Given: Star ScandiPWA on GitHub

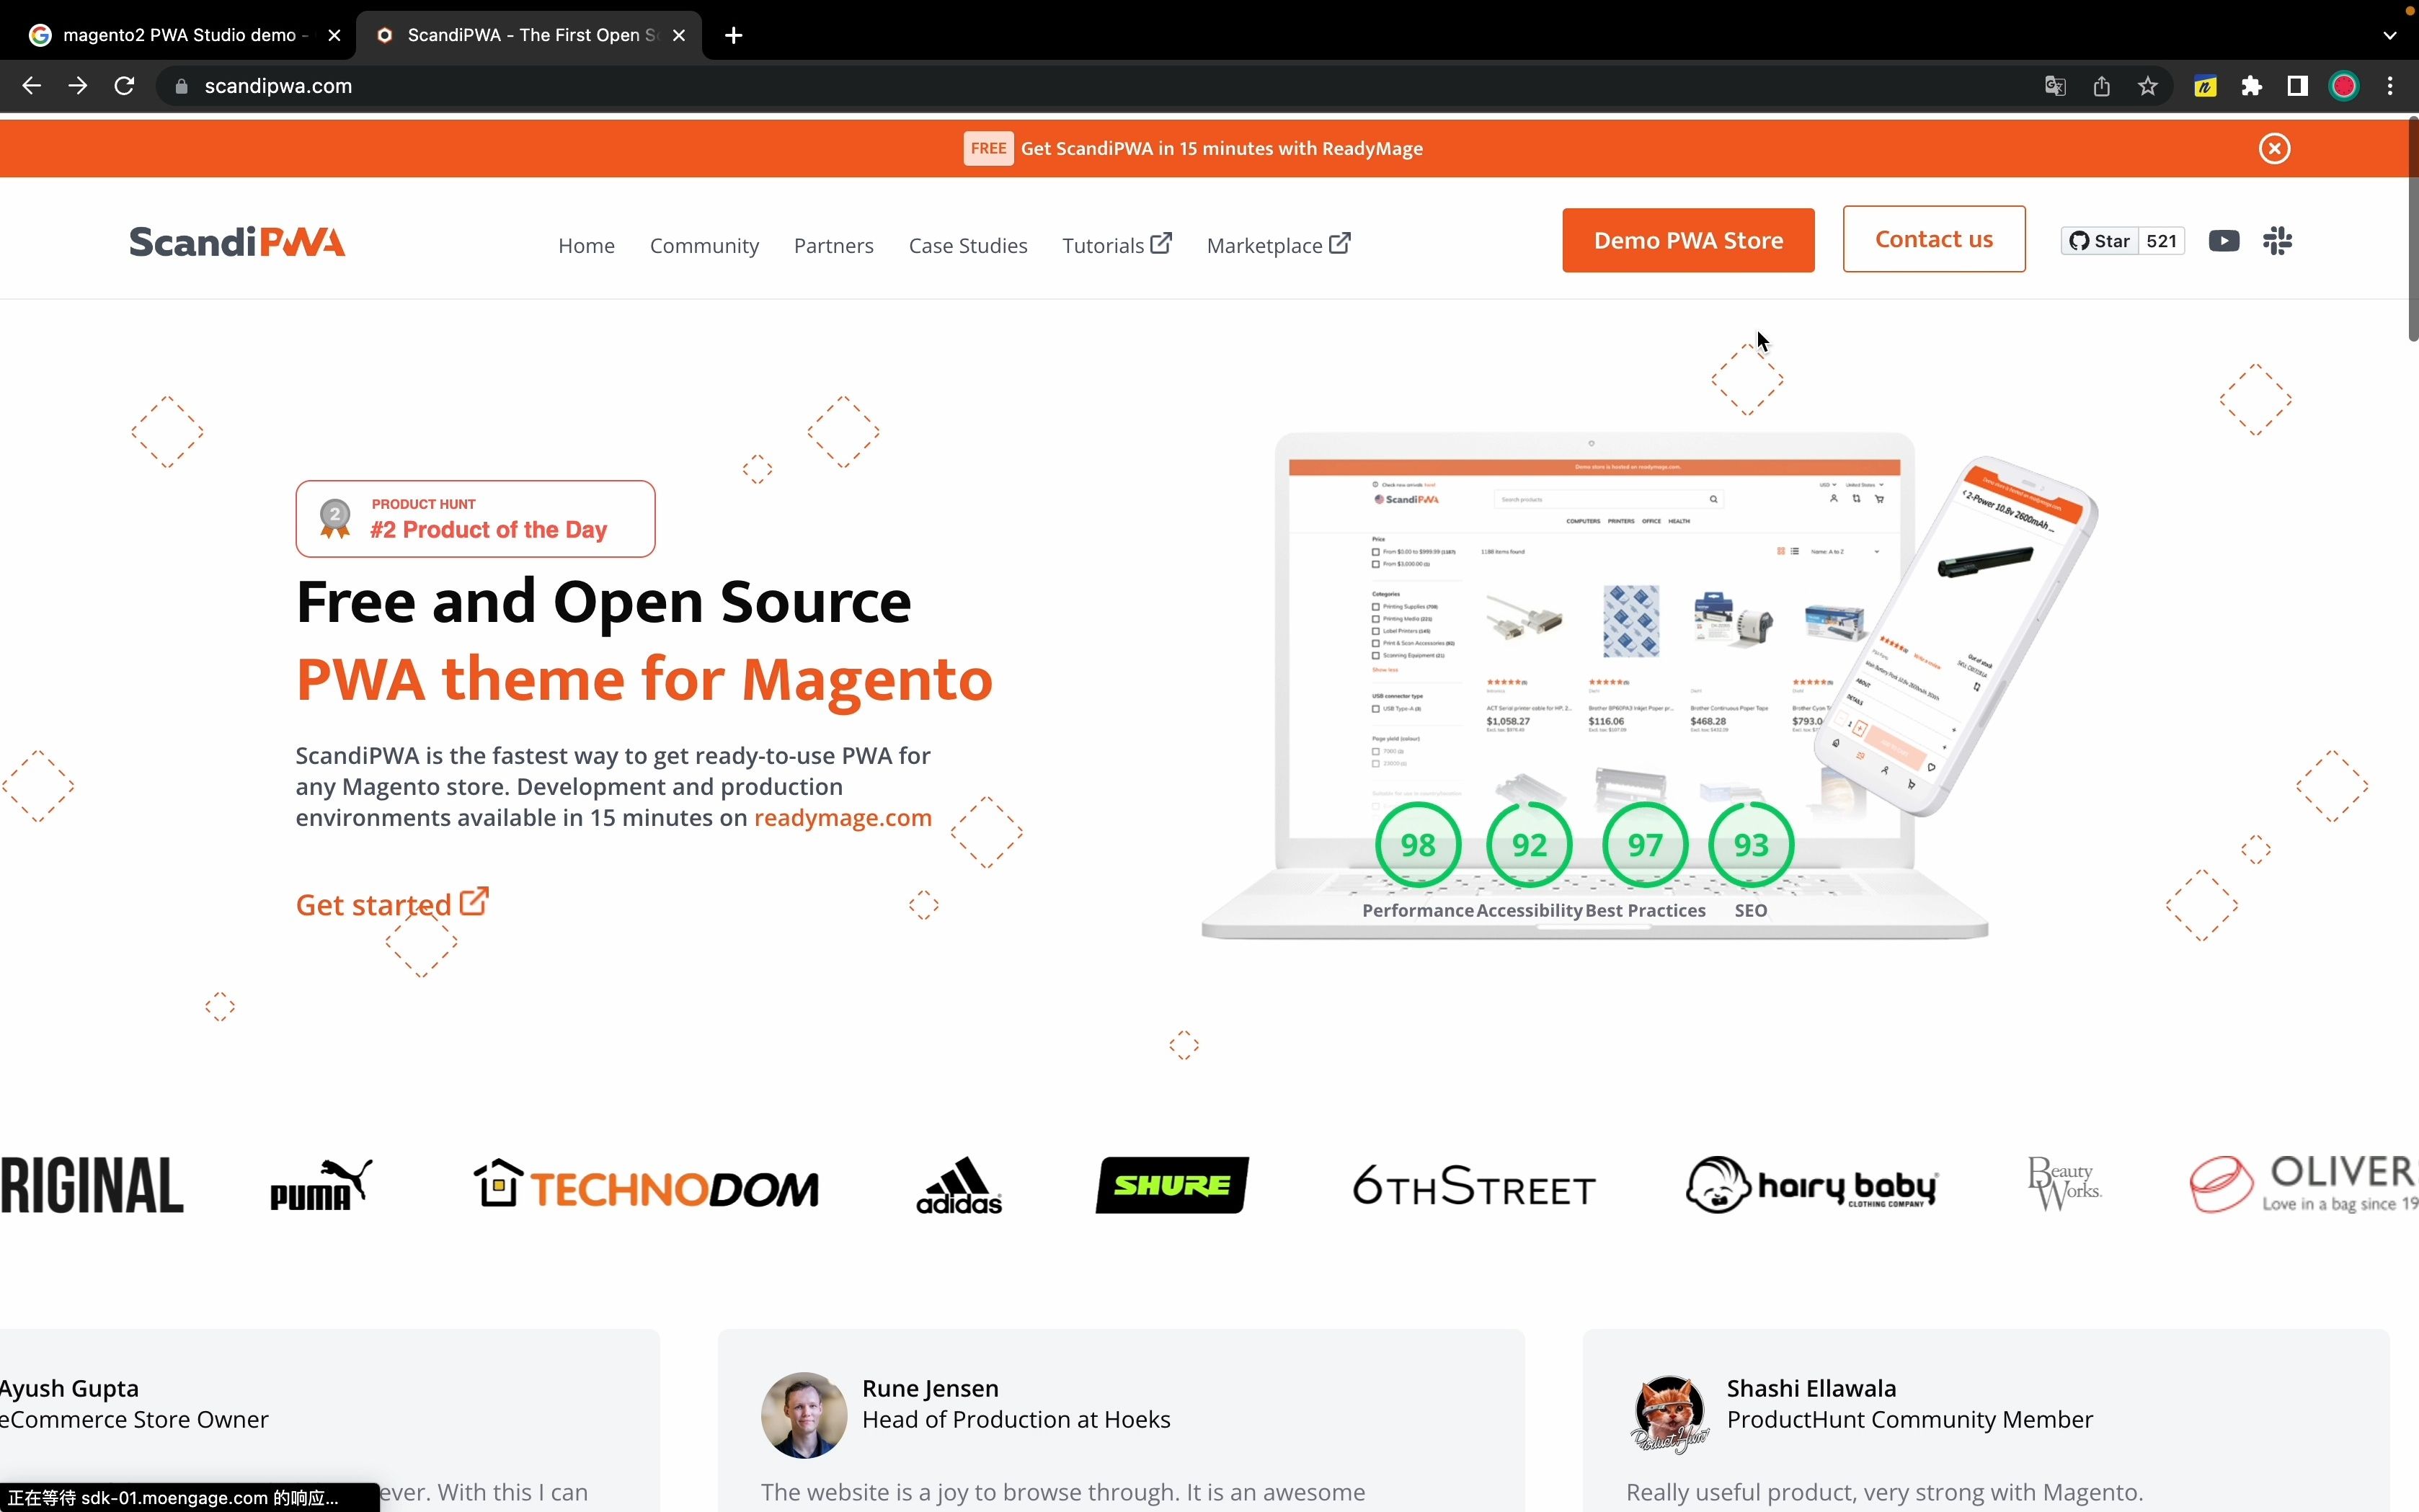Looking at the screenshot, I should [x=2099, y=241].
